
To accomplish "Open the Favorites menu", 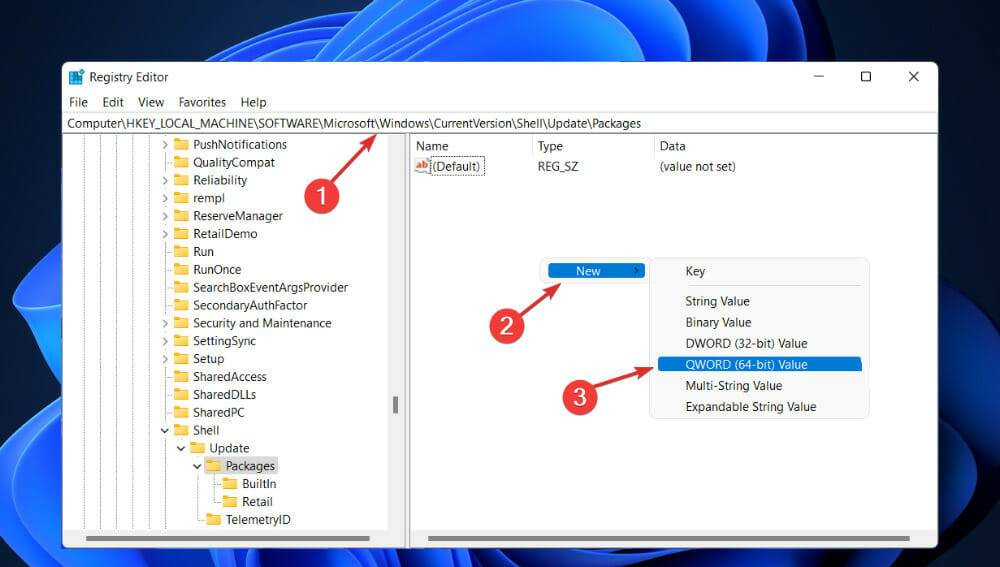I will 202,102.
